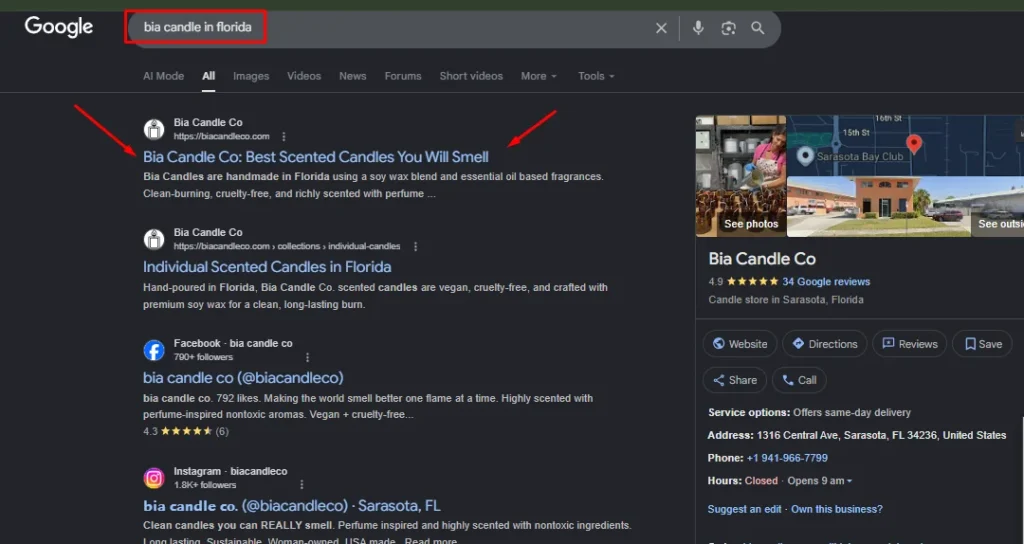Clear the search box with X icon

tap(661, 28)
